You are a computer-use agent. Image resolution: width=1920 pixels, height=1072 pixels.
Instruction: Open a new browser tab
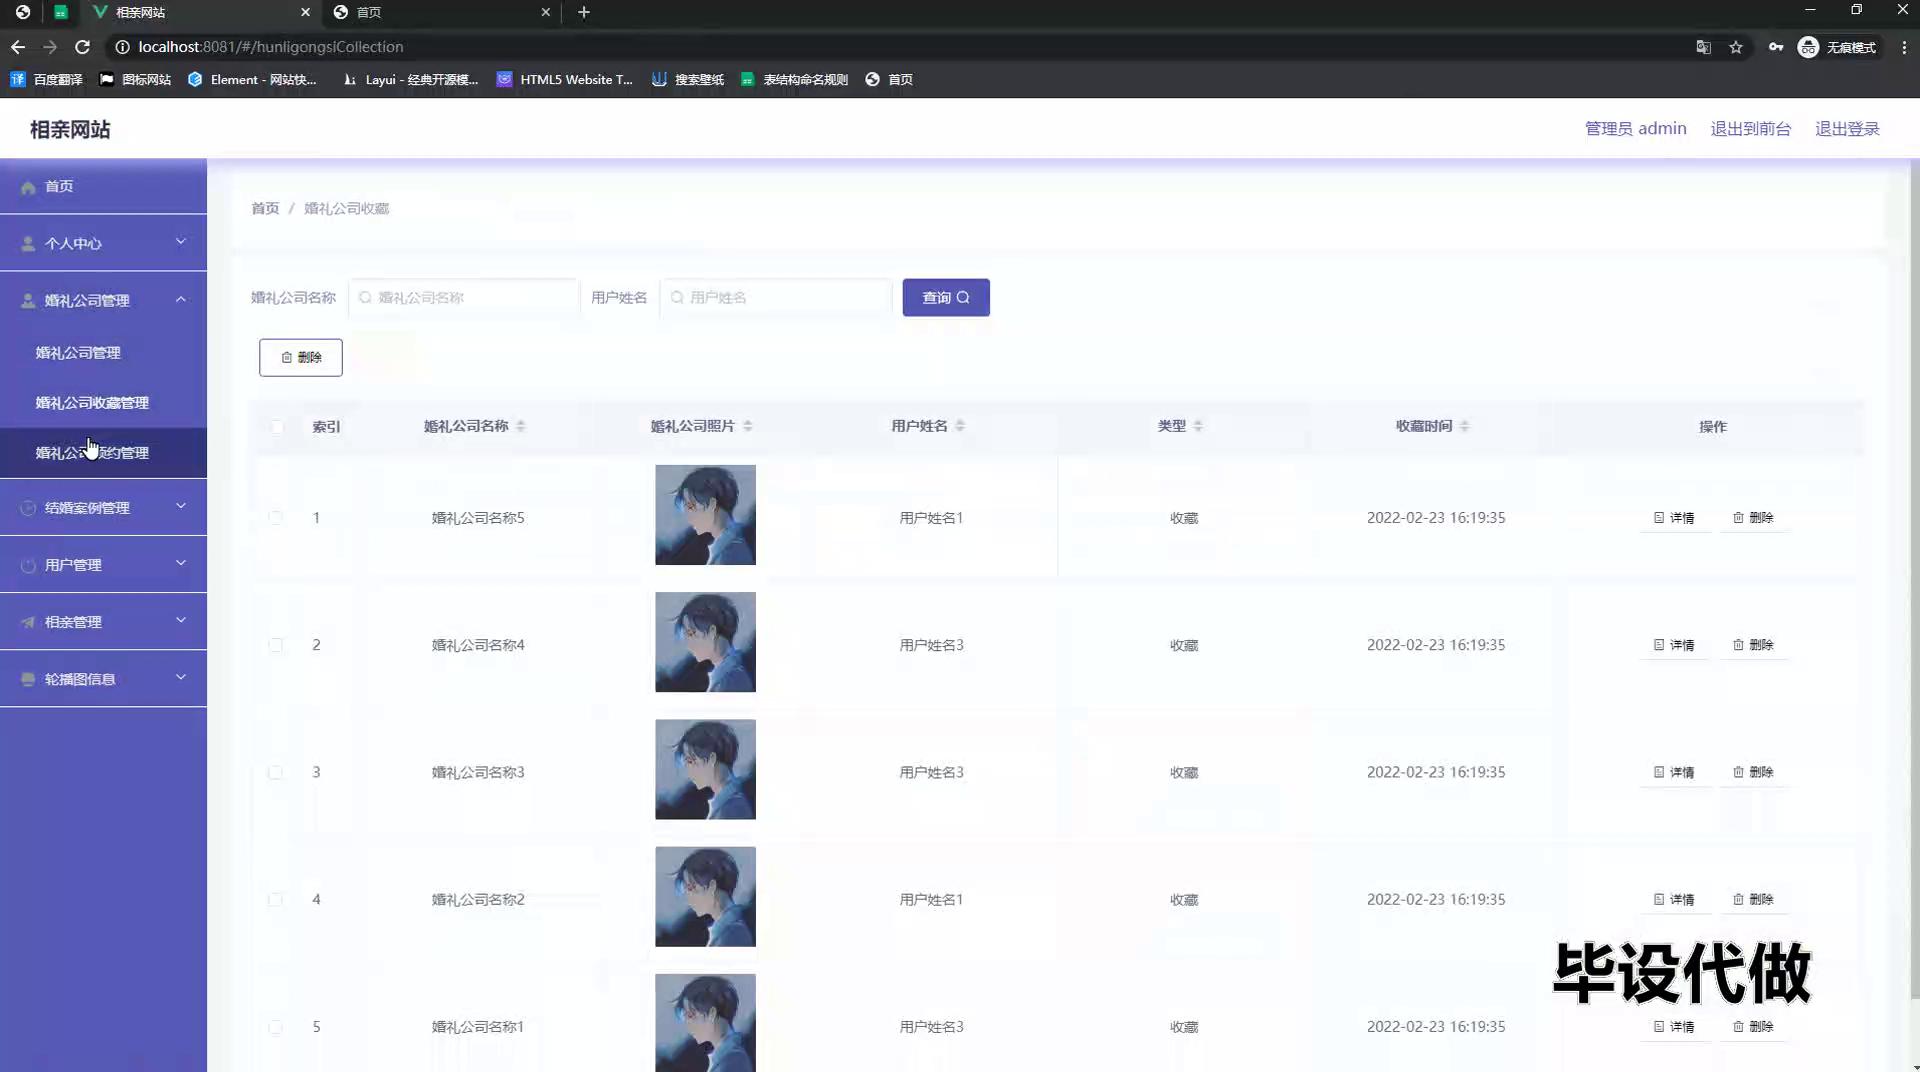(584, 12)
